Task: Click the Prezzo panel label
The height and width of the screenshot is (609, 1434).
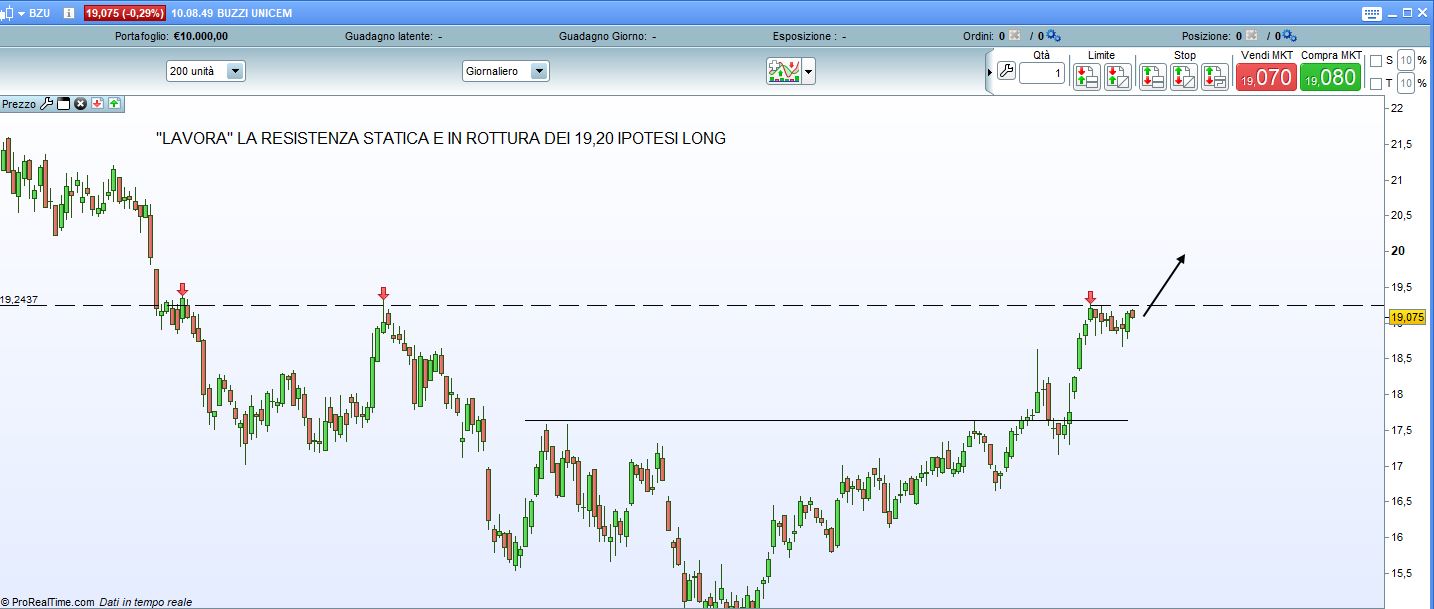Action: tap(19, 104)
